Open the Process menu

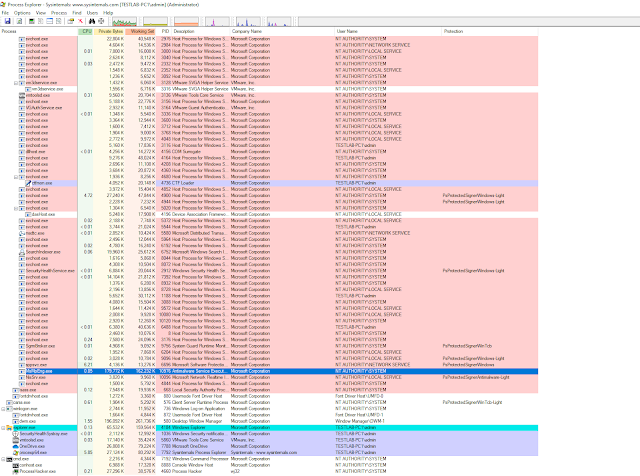point(59,13)
